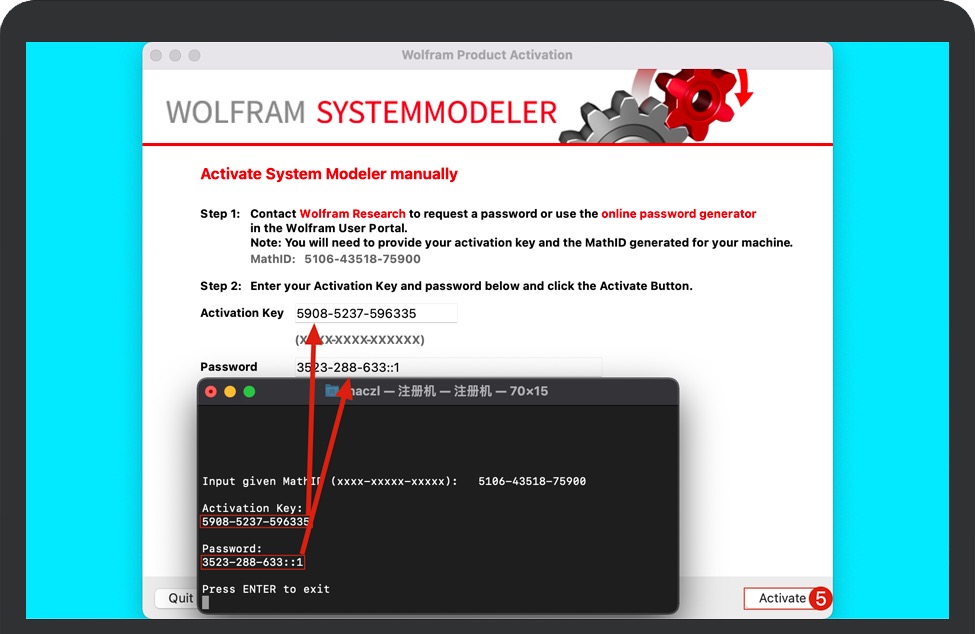Zoom the terminal with the green button

[250, 392]
